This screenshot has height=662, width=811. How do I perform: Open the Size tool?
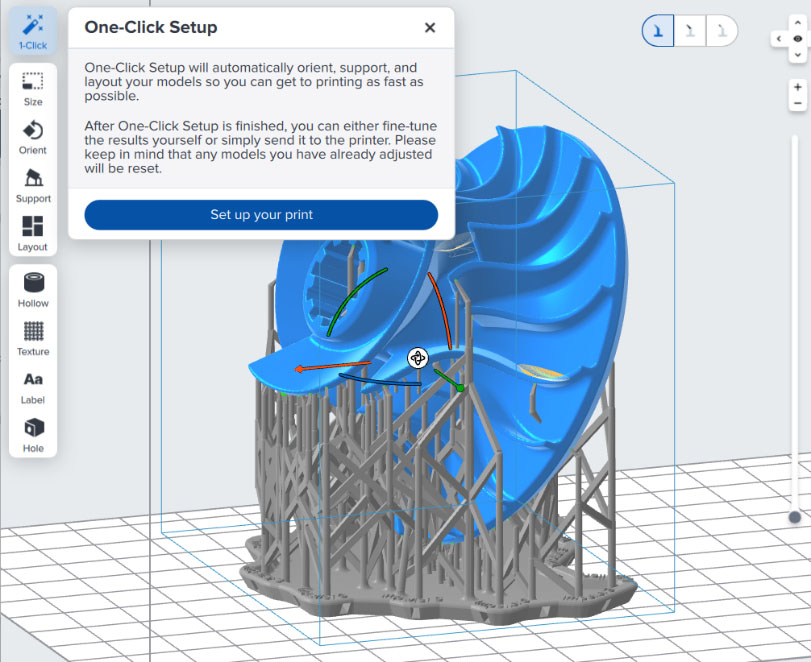tap(33, 88)
